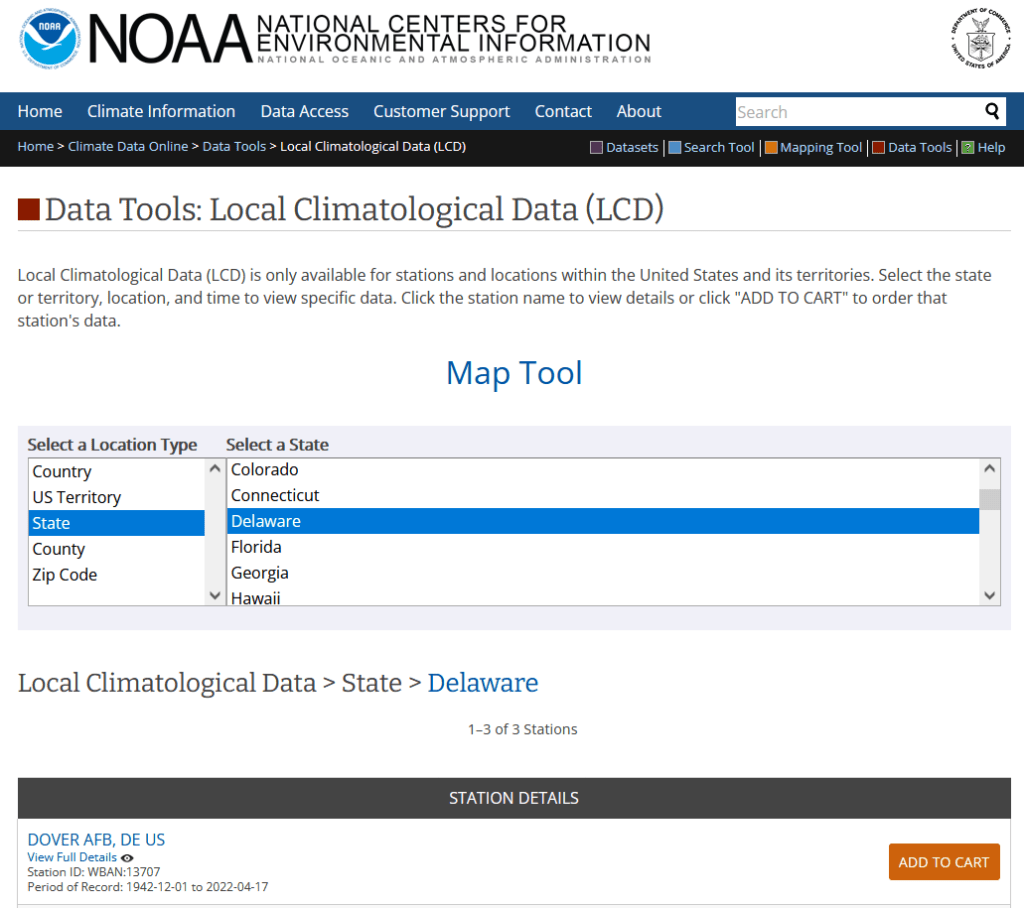Open the Data Access menu

click(x=304, y=111)
